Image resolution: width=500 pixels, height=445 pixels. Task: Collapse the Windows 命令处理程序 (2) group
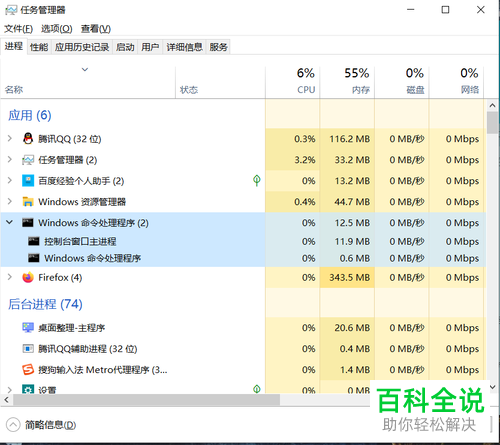tap(10, 222)
